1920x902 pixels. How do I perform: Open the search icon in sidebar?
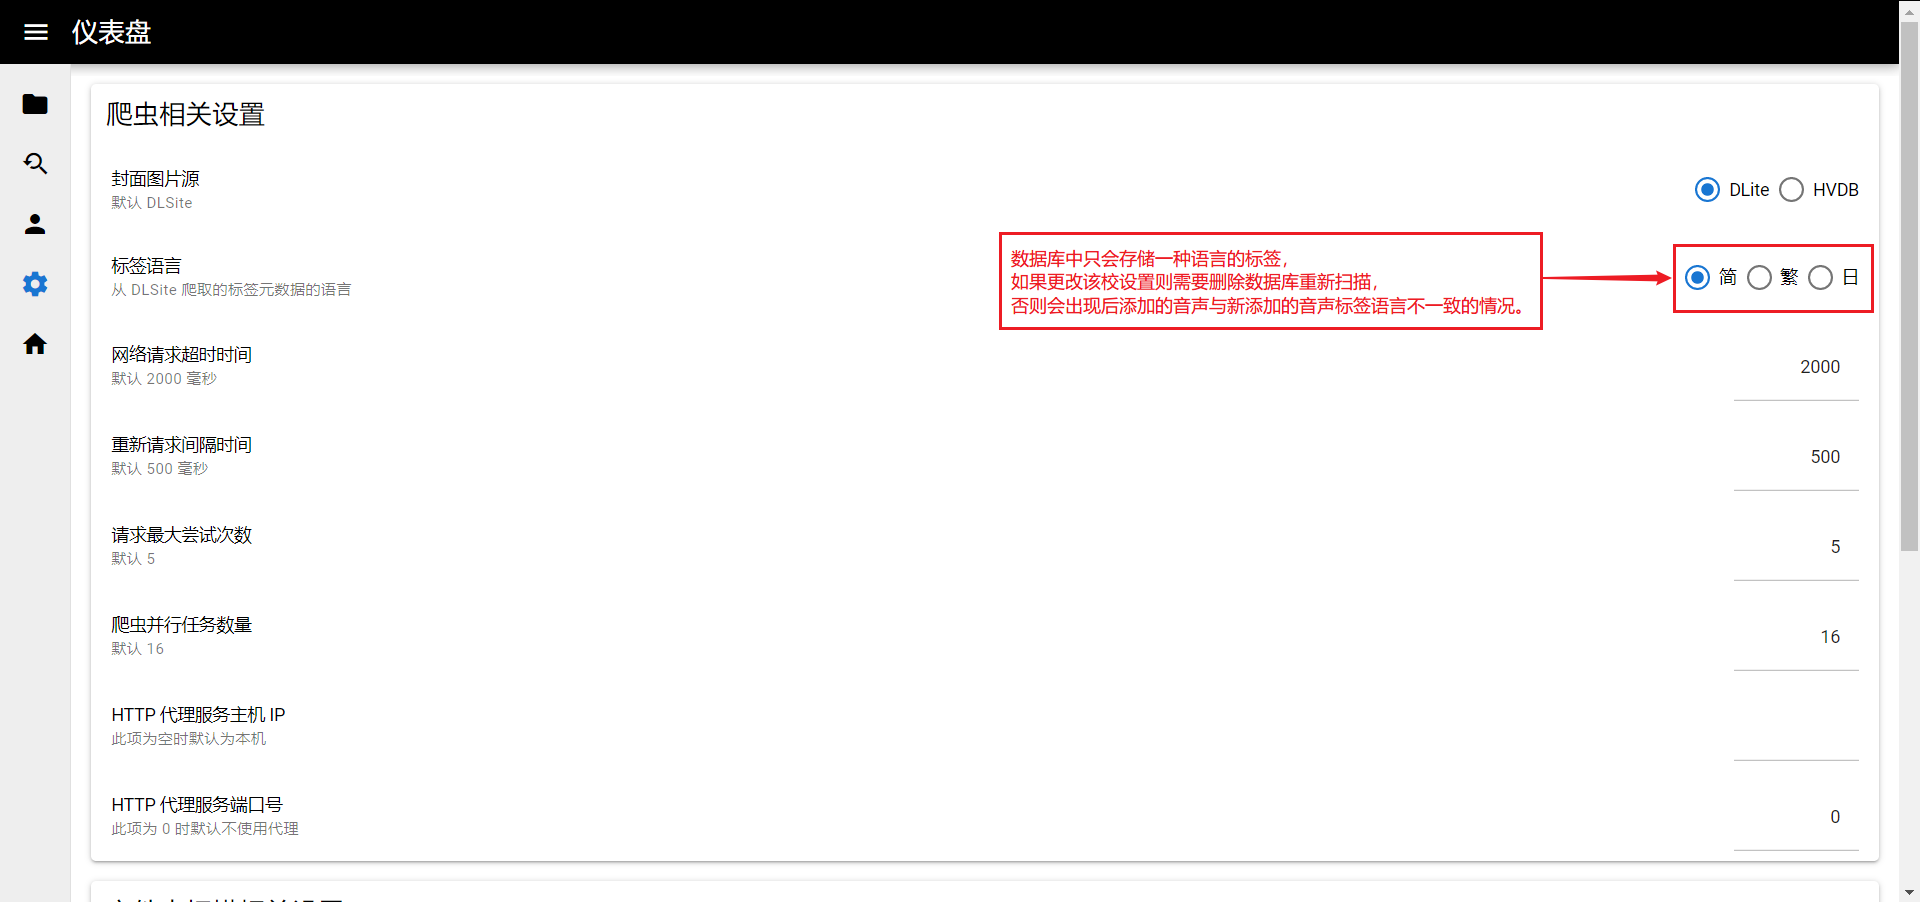(35, 164)
